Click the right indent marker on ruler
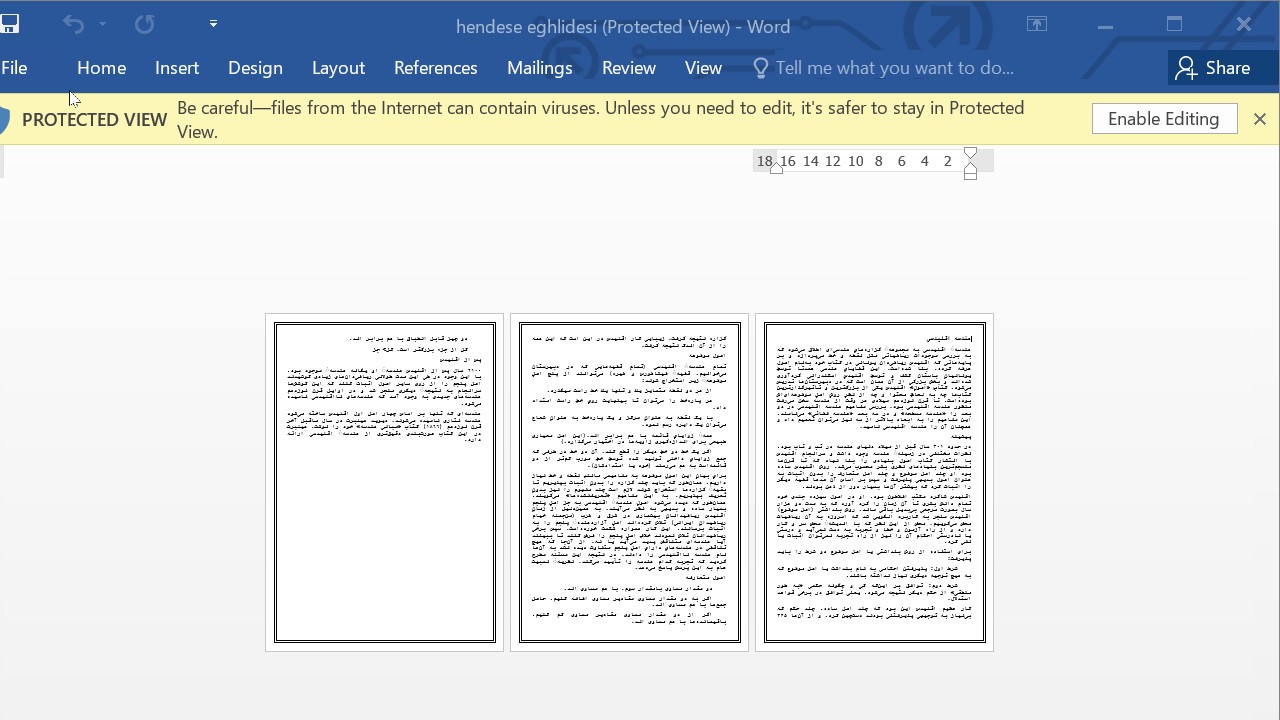1280x720 pixels. [970, 173]
